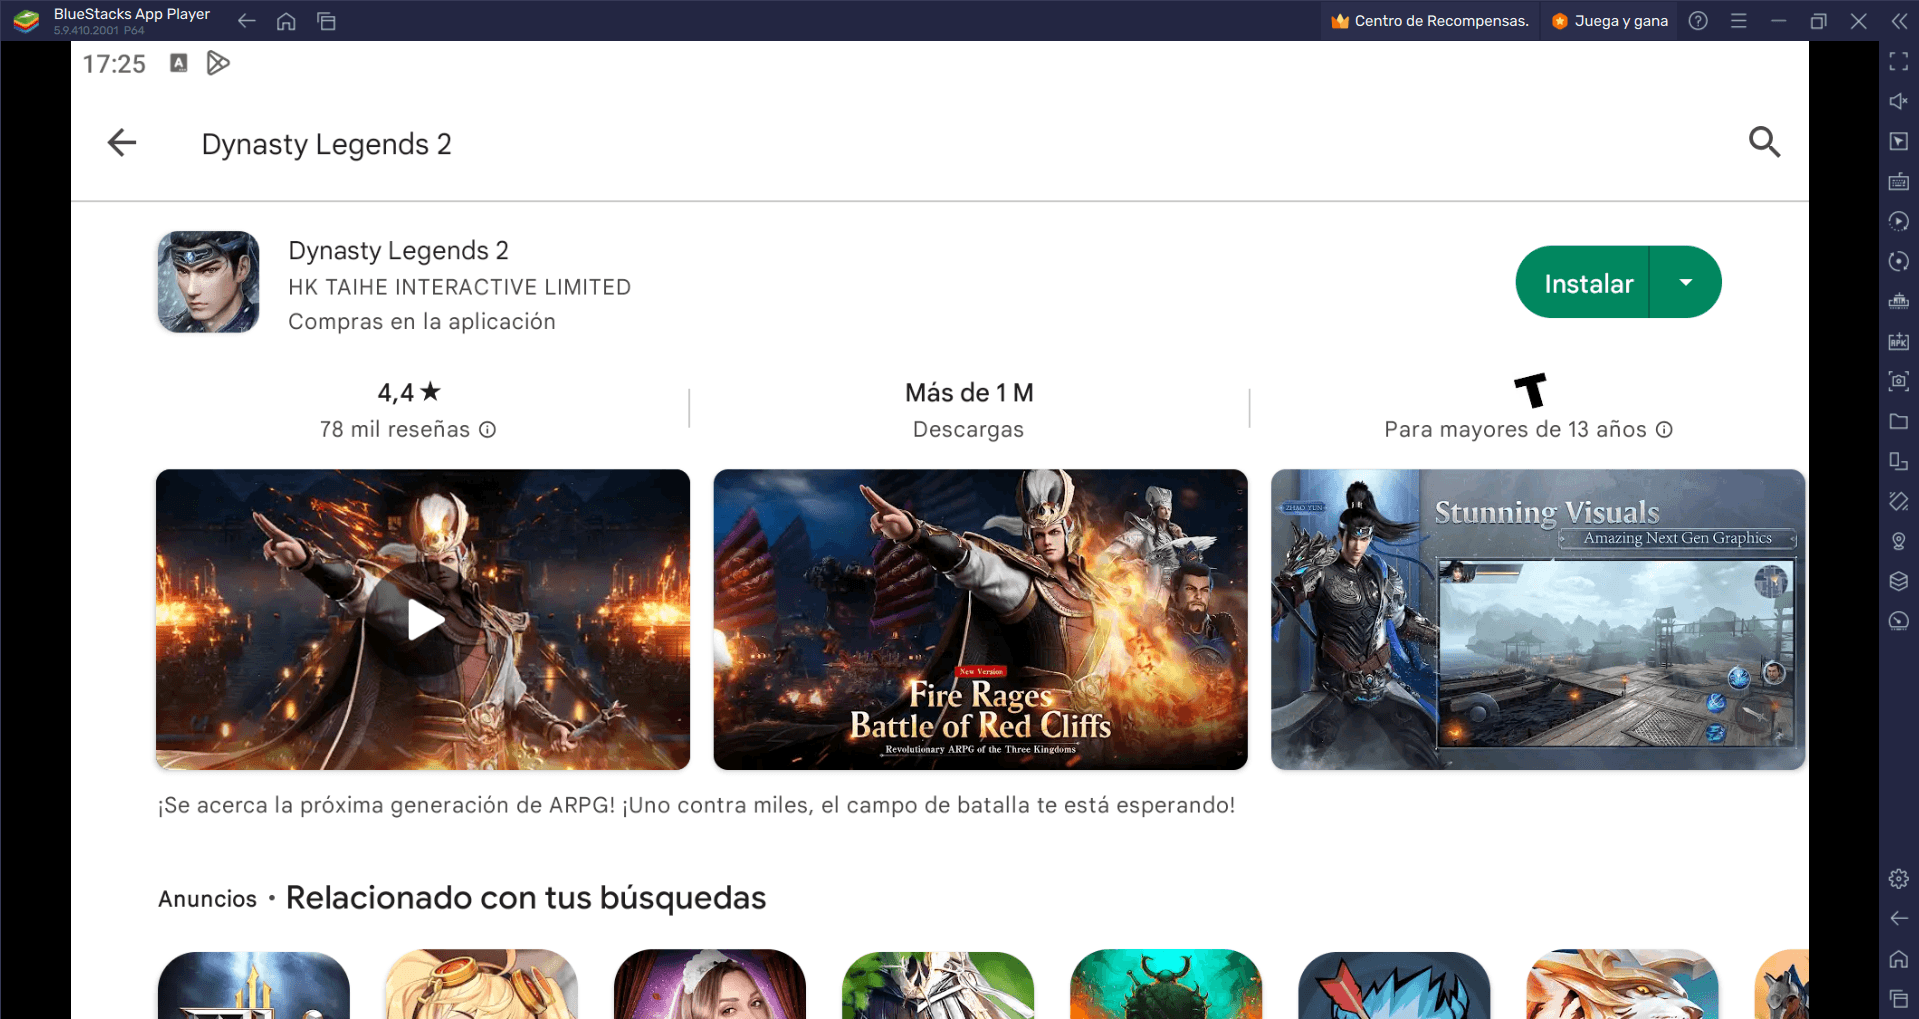Viewport: 1919px width, 1019px height.
Task: Show info about 78 mil reseñas
Action: click(487, 430)
